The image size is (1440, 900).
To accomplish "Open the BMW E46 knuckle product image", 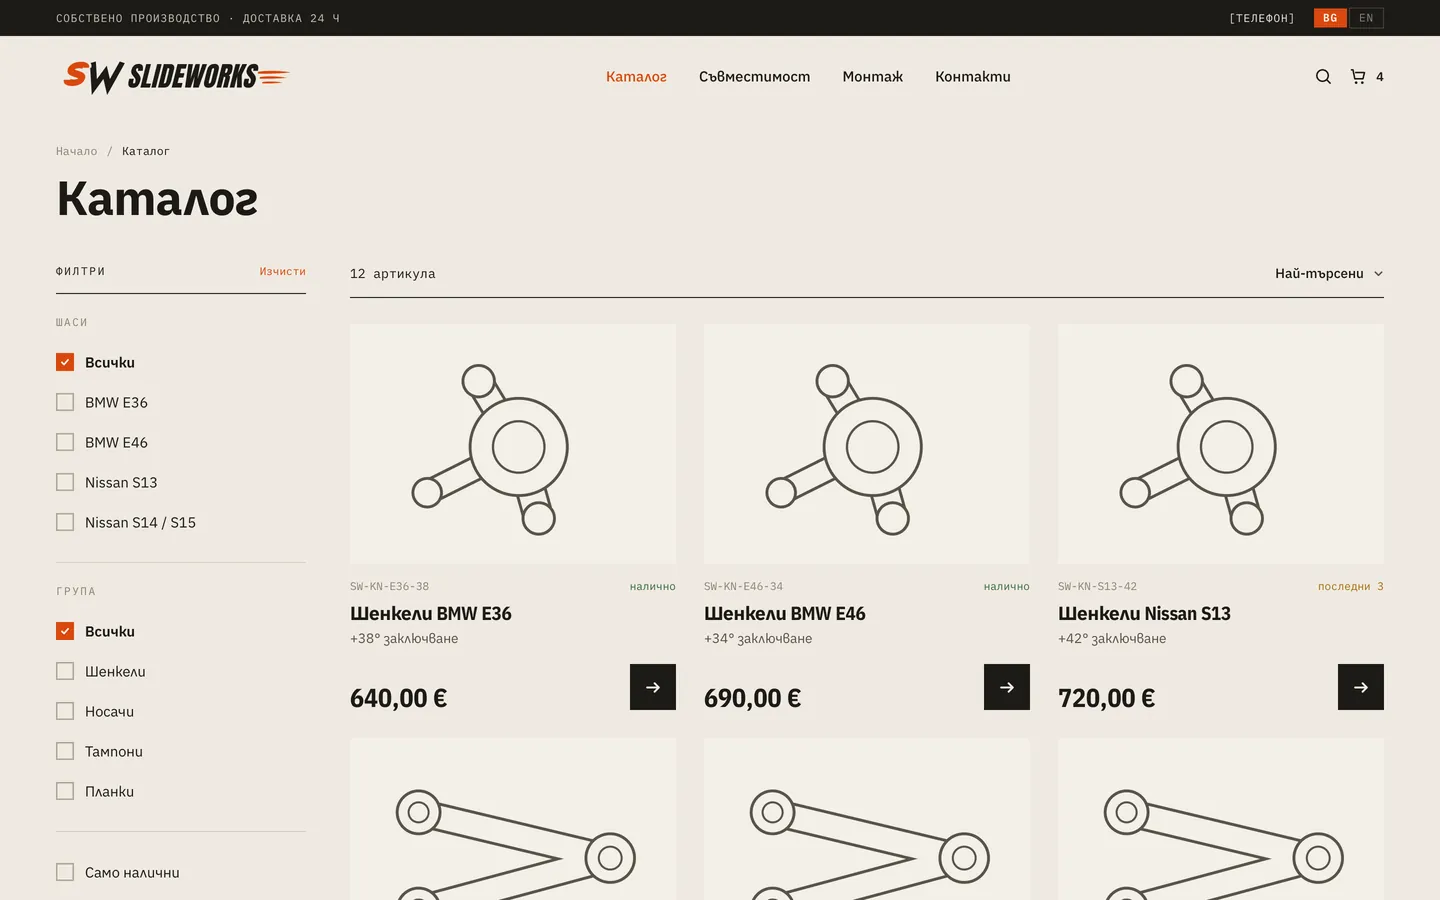I will 867,444.
